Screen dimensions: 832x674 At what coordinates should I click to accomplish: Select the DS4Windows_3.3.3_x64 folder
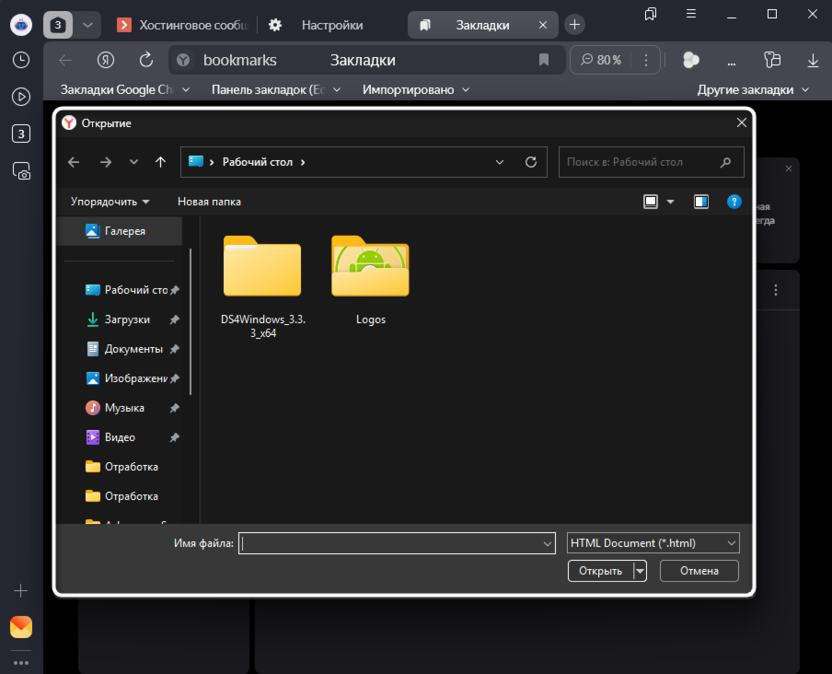(x=262, y=282)
